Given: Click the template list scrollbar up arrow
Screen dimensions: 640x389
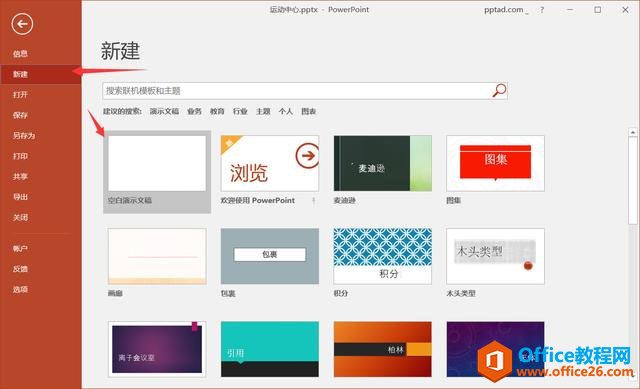Looking at the screenshot, I should pos(633,132).
